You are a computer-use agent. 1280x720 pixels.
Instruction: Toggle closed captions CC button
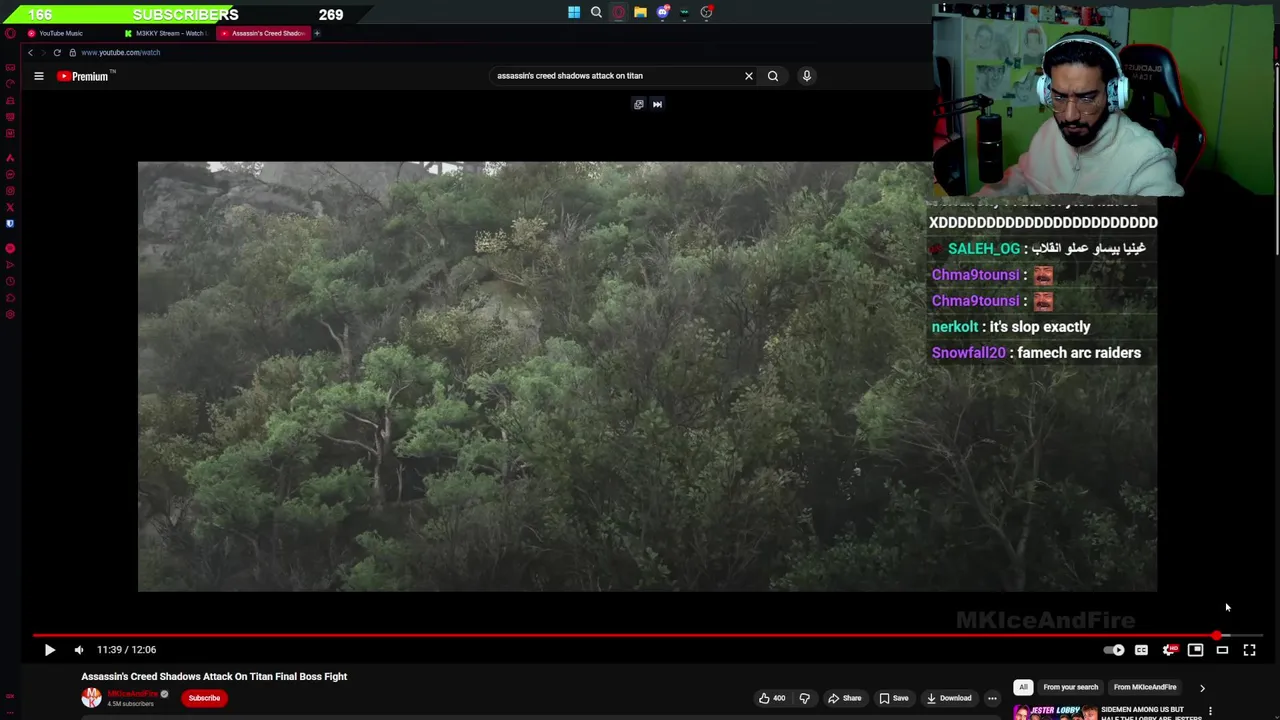[x=1141, y=650]
